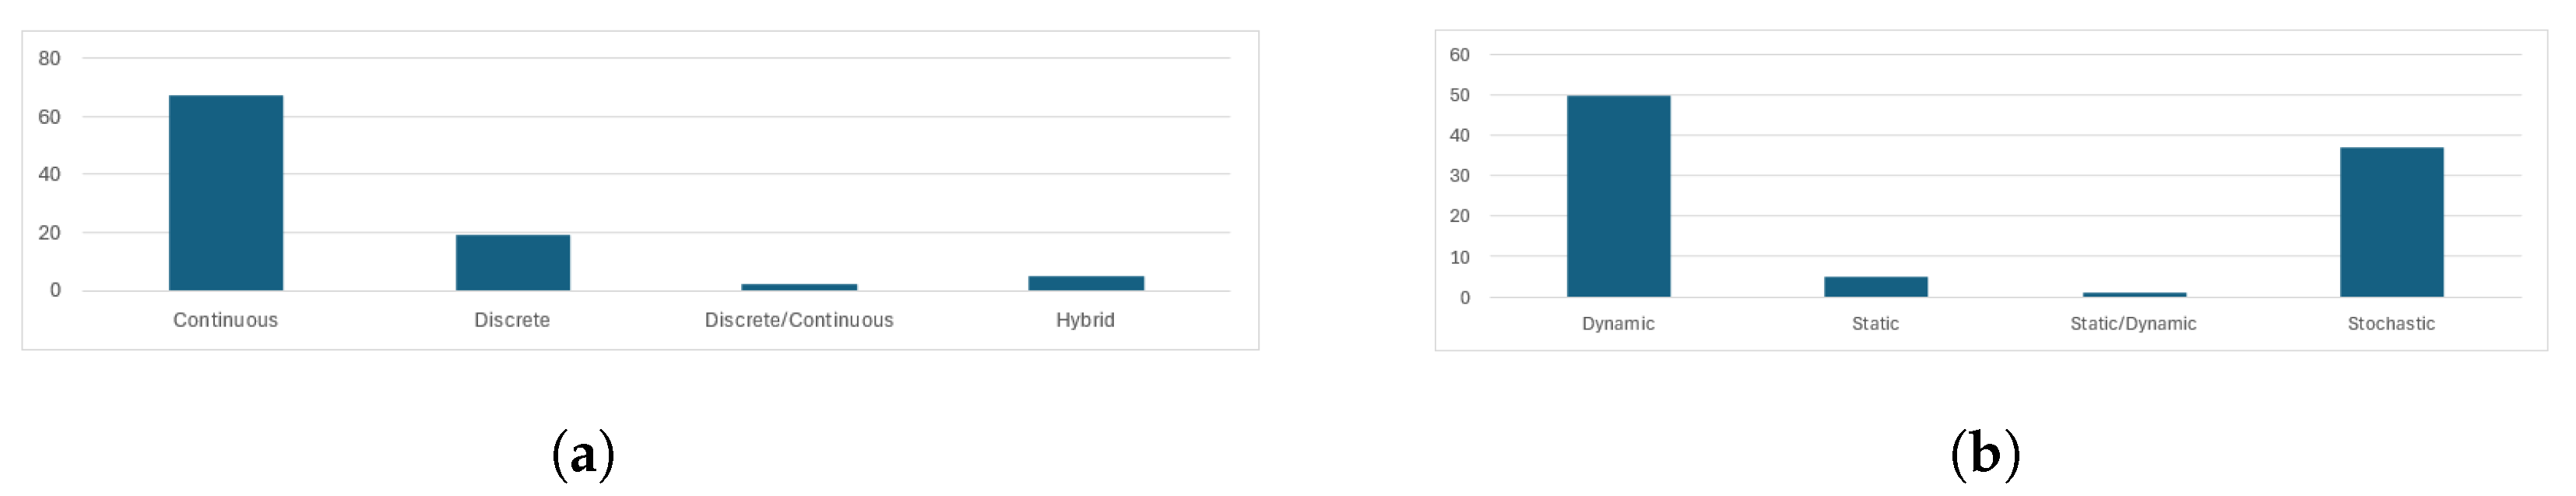Click the Discrete axis label

point(512,320)
